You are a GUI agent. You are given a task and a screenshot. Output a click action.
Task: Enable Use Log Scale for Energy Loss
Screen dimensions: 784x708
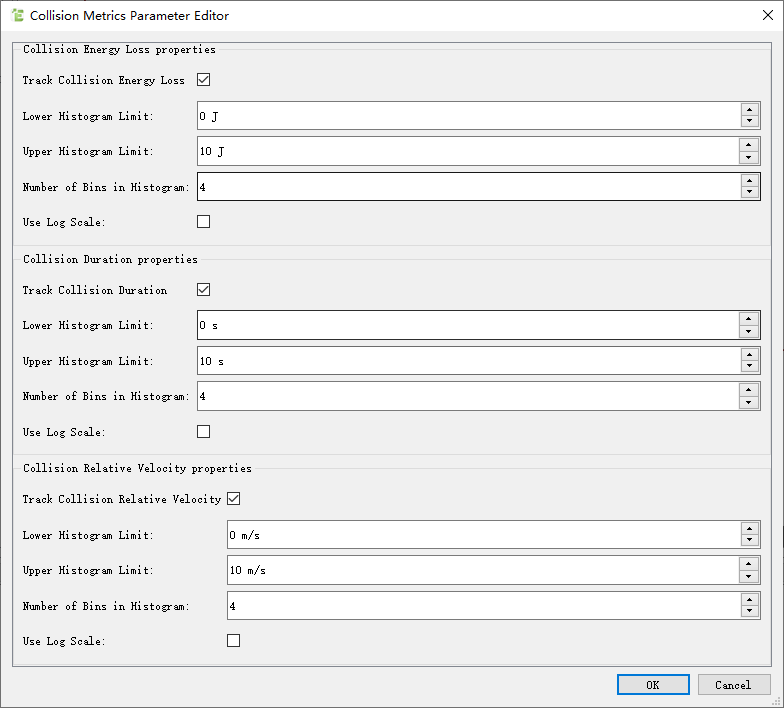(204, 222)
